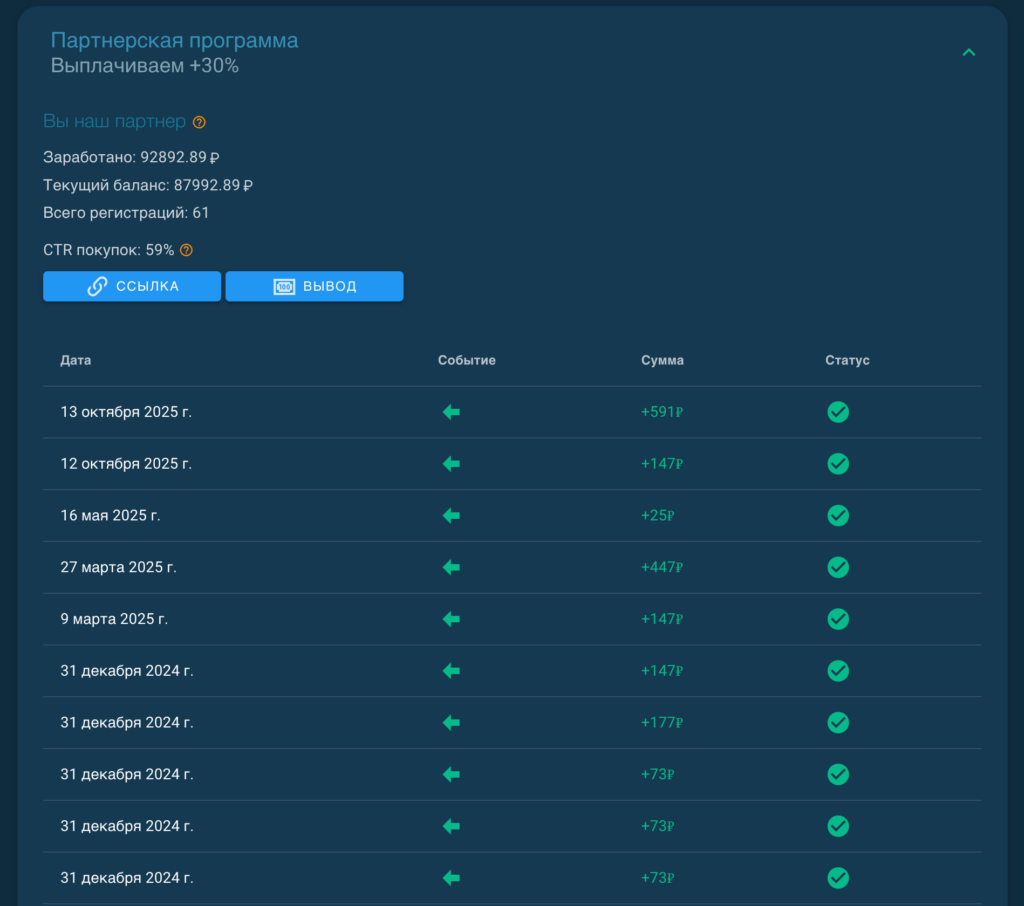Click the +591₽ amount
1024x906 pixels.
point(661,412)
